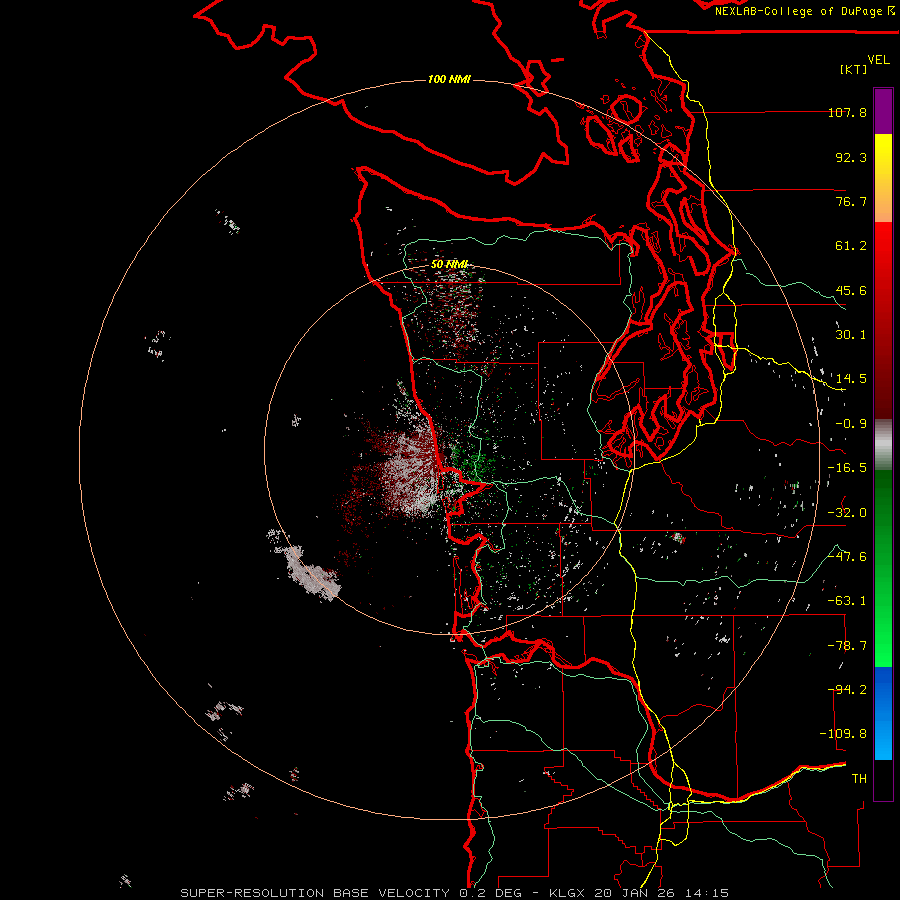
Task: Click the -109.8 velocity scale value
Action: pos(843,734)
